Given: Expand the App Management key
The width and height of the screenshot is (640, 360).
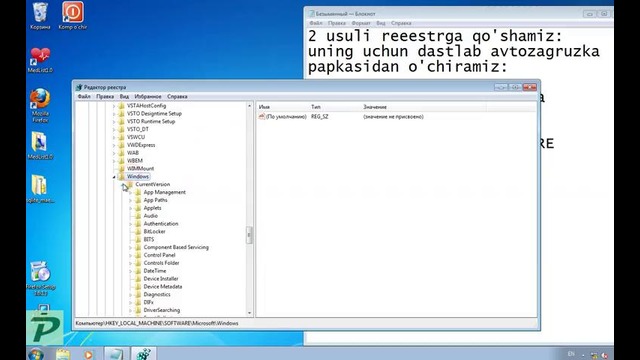Looking at the screenshot, I should 131,192.
